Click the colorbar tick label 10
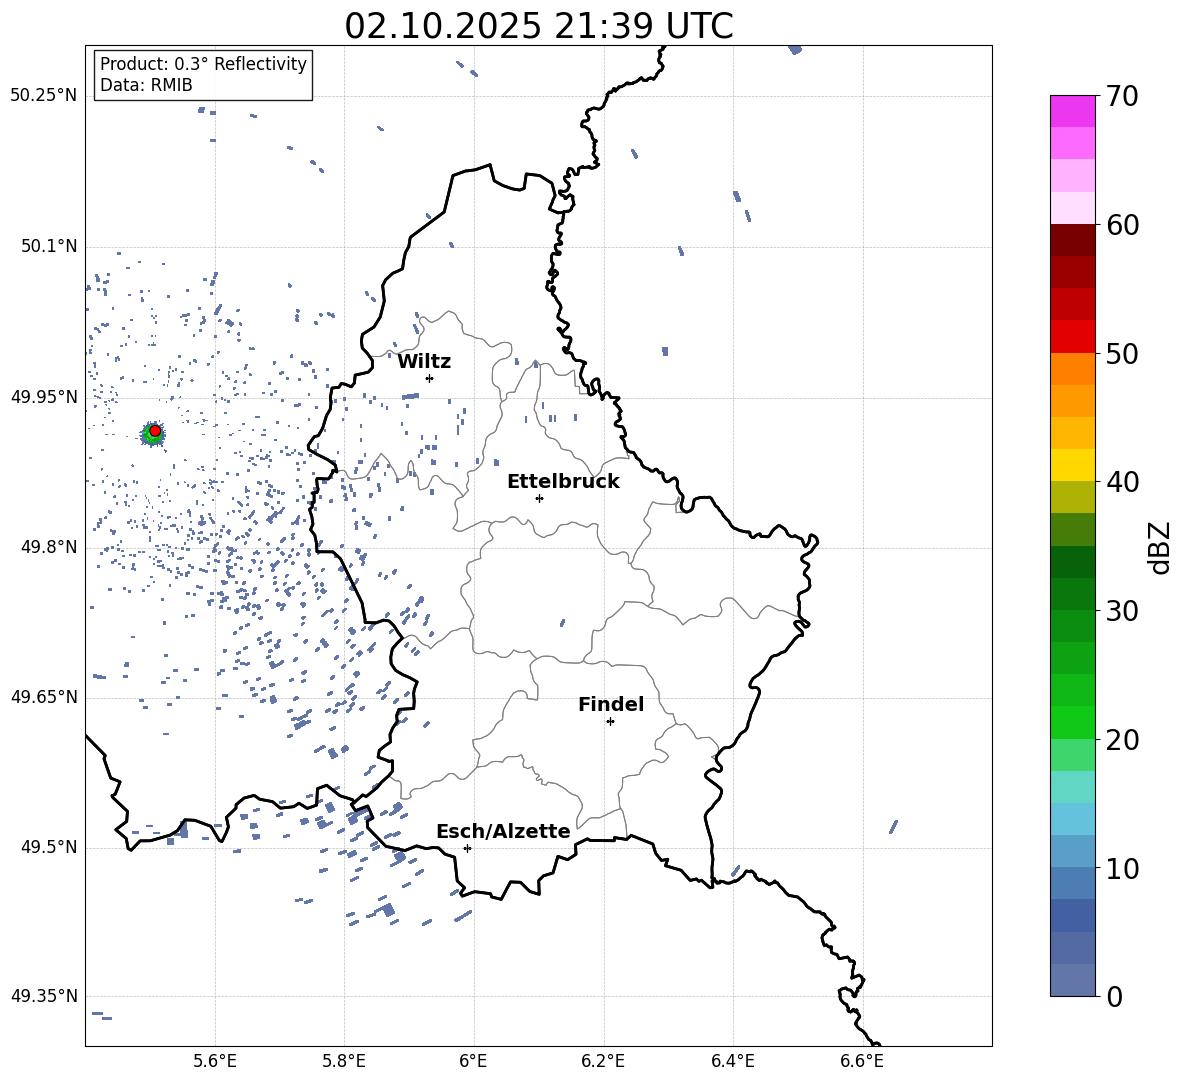This screenshot has width=1184, height=1081. (x=1122, y=868)
